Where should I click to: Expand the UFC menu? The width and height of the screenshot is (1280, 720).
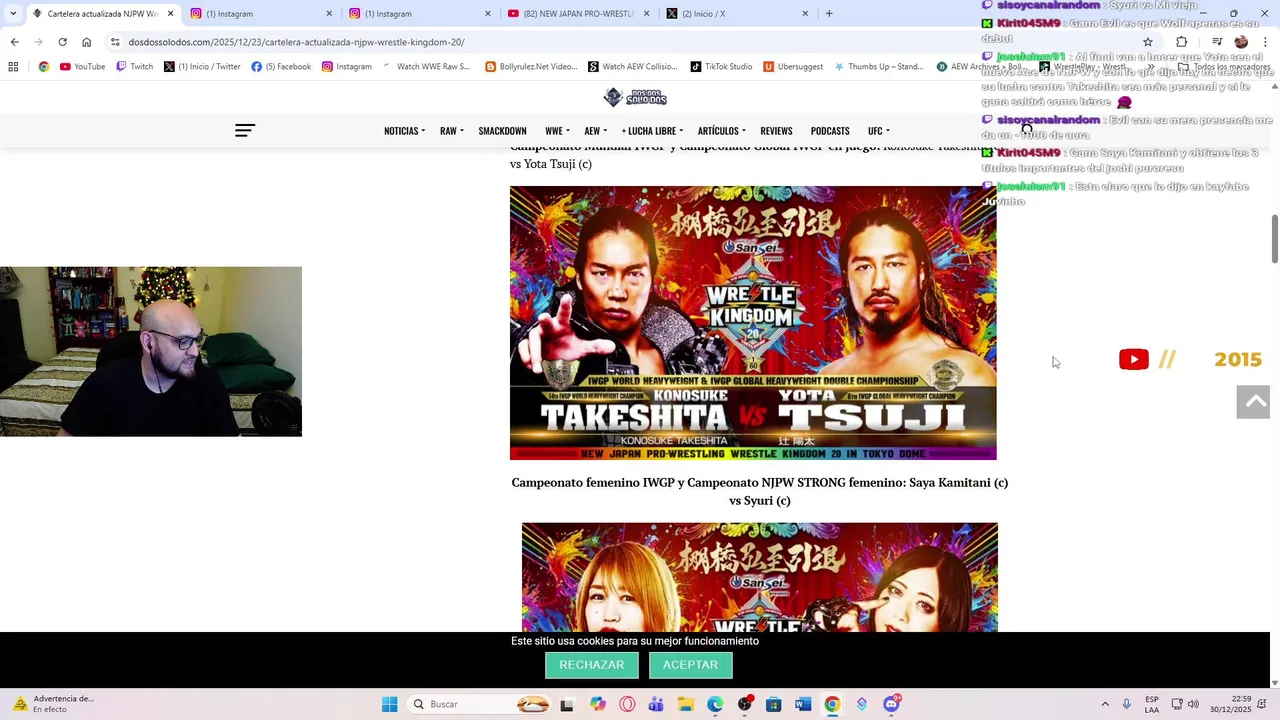pos(878,131)
